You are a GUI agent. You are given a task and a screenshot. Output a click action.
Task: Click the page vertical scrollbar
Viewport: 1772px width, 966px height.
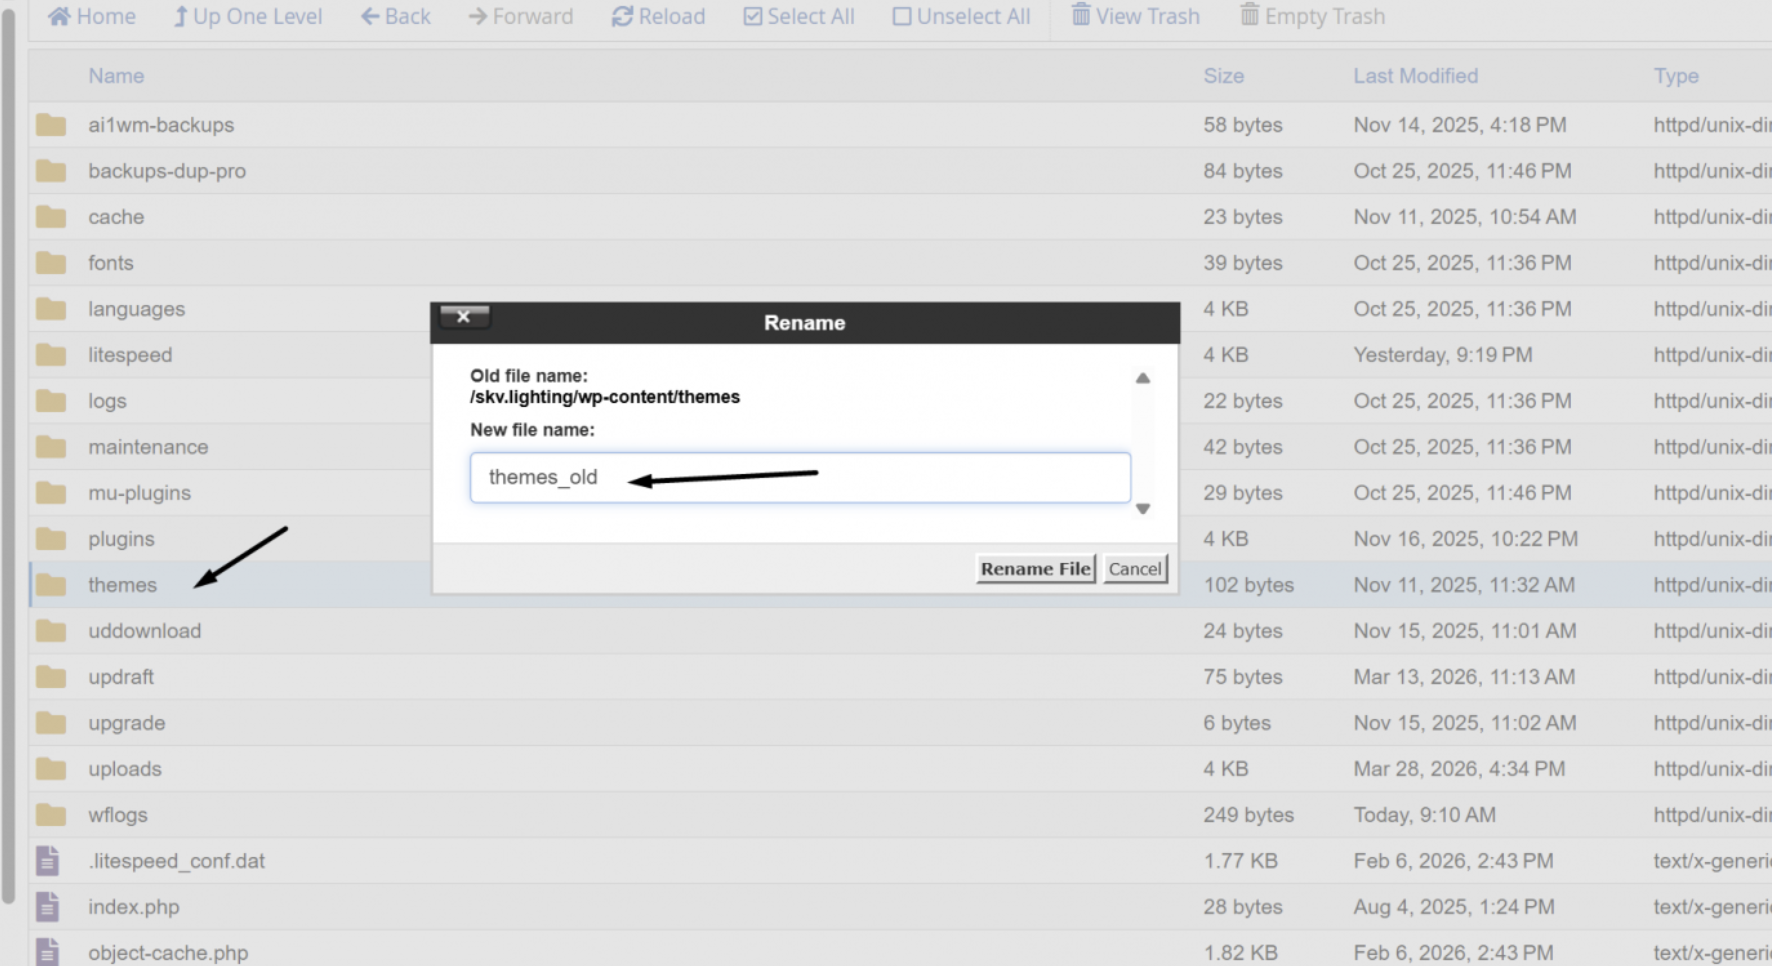click(9, 455)
